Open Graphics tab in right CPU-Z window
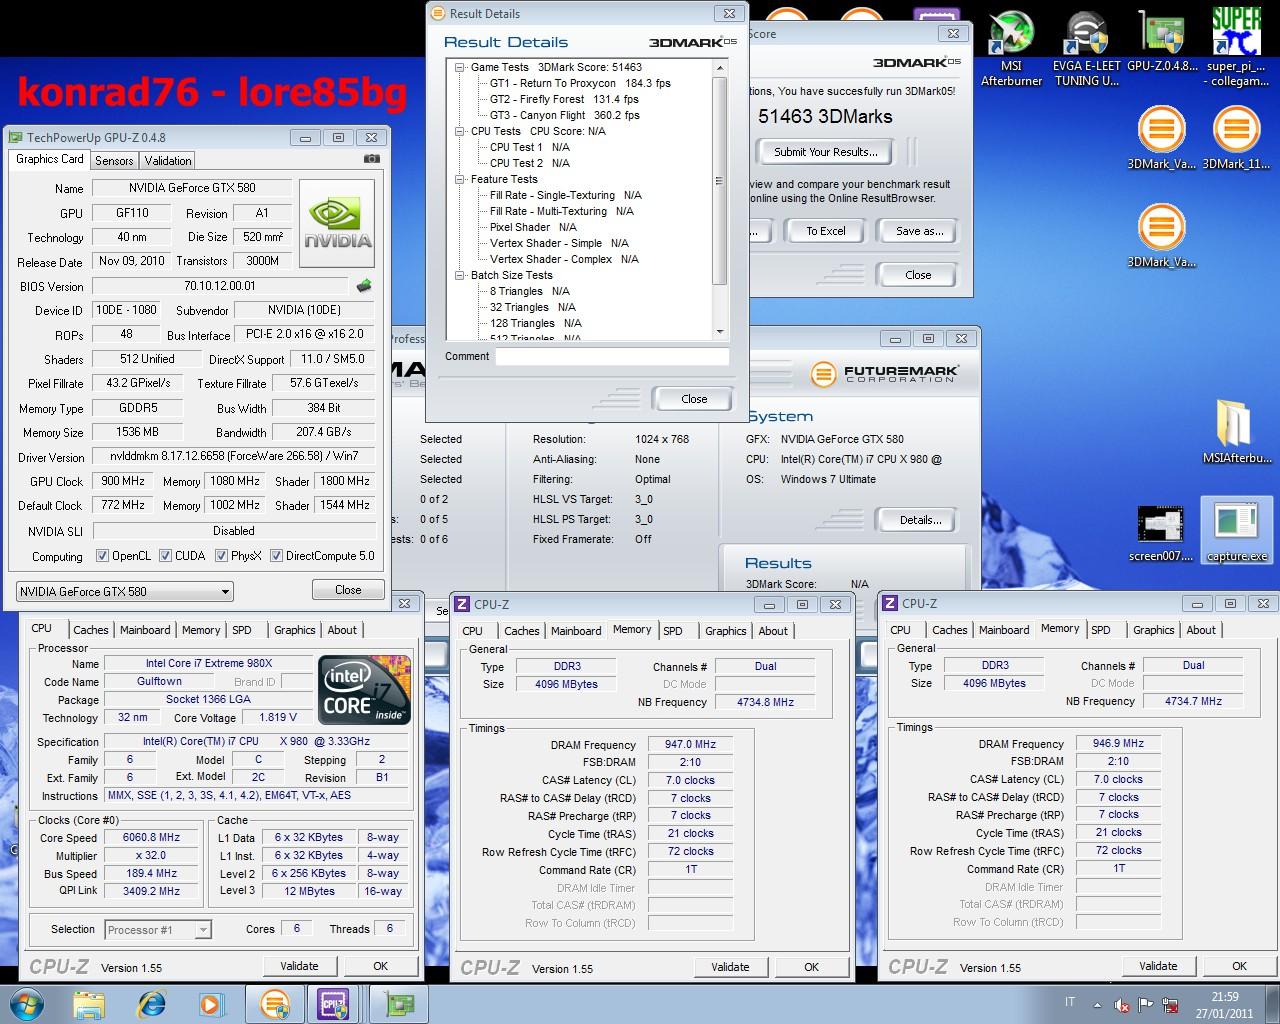The image size is (1280, 1024). (1153, 630)
